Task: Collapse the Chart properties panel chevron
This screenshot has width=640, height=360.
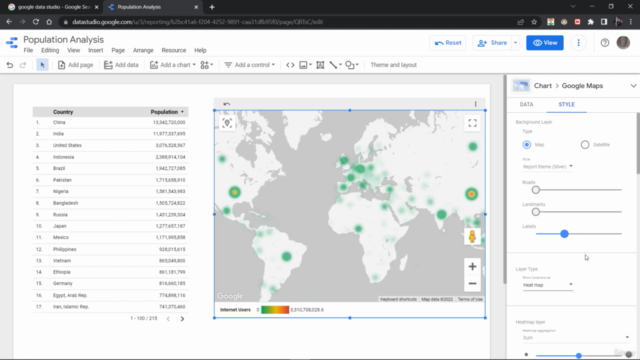Action: [633, 86]
